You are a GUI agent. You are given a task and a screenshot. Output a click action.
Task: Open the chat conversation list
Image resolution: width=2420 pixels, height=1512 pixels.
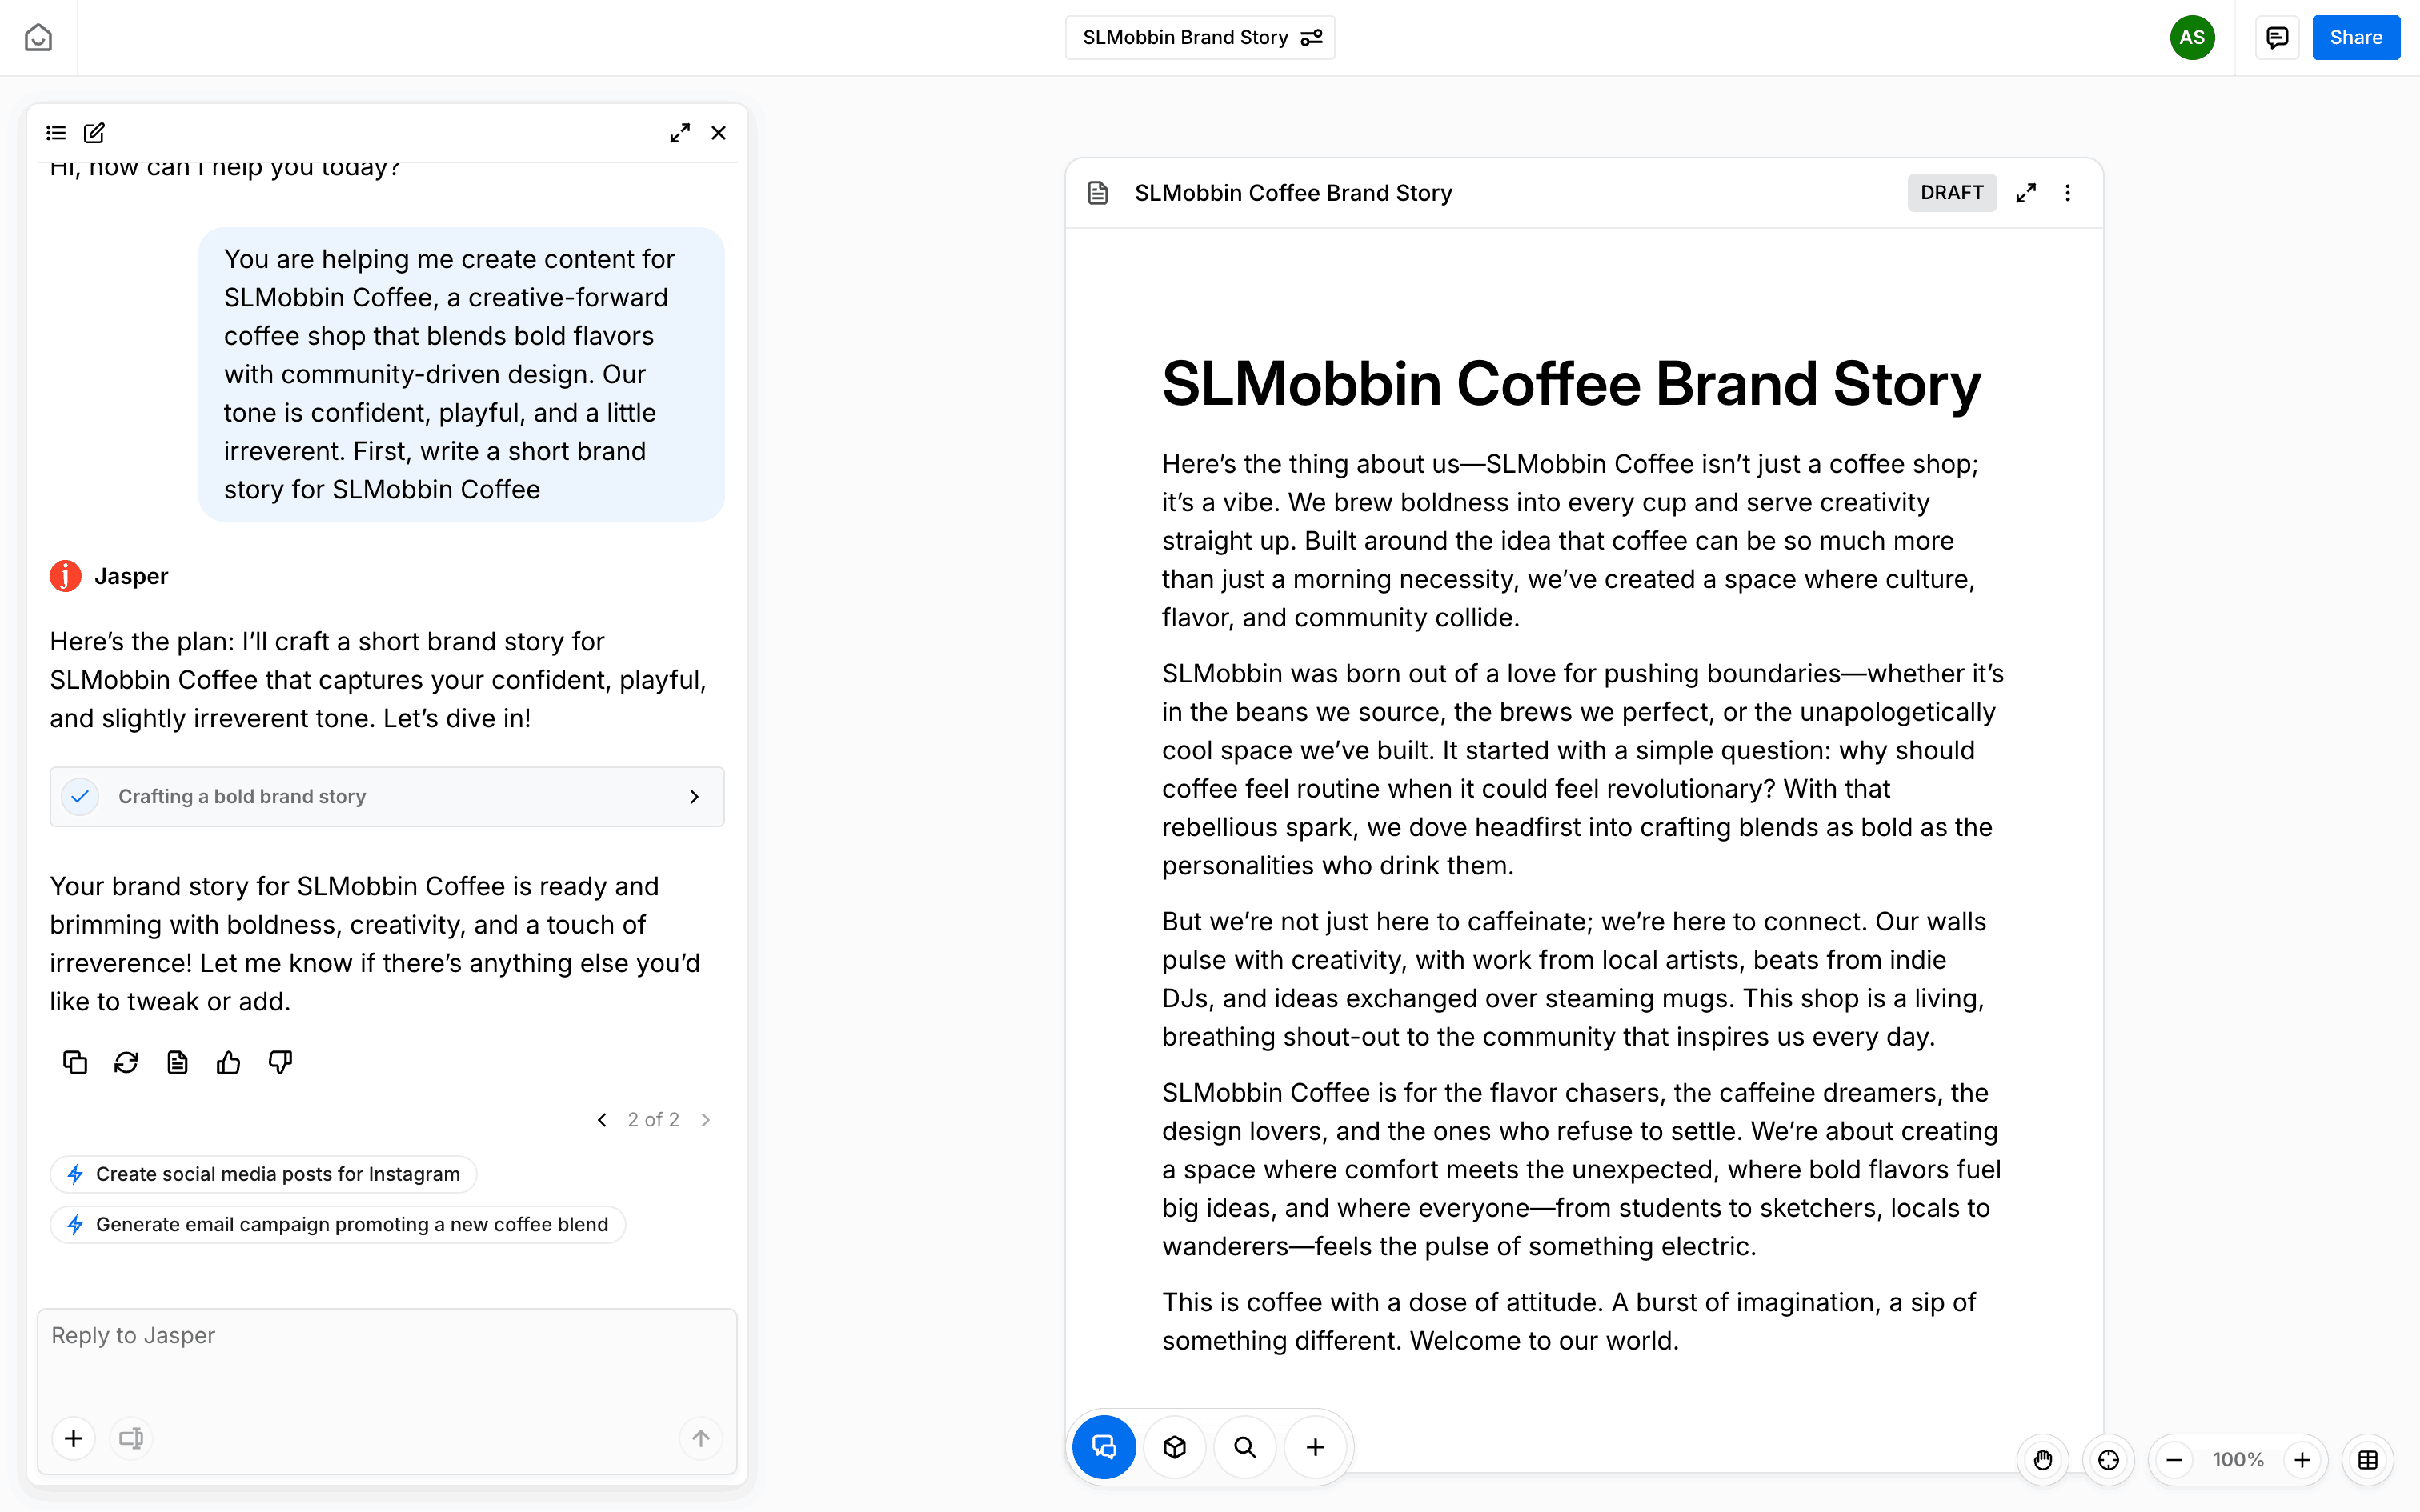coord(55,132)
